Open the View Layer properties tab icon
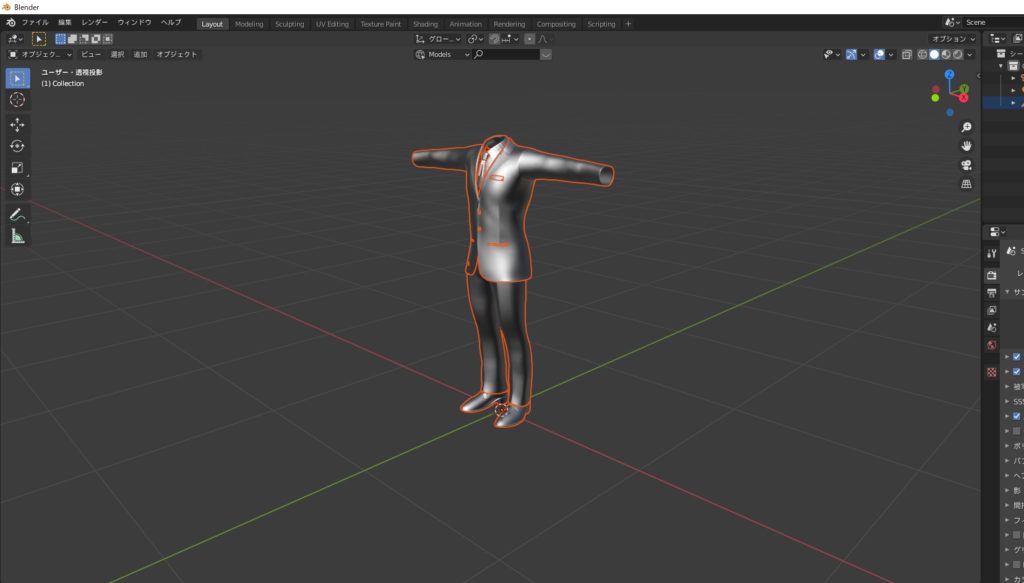1024x583 pixels. (x=991, y=310)
